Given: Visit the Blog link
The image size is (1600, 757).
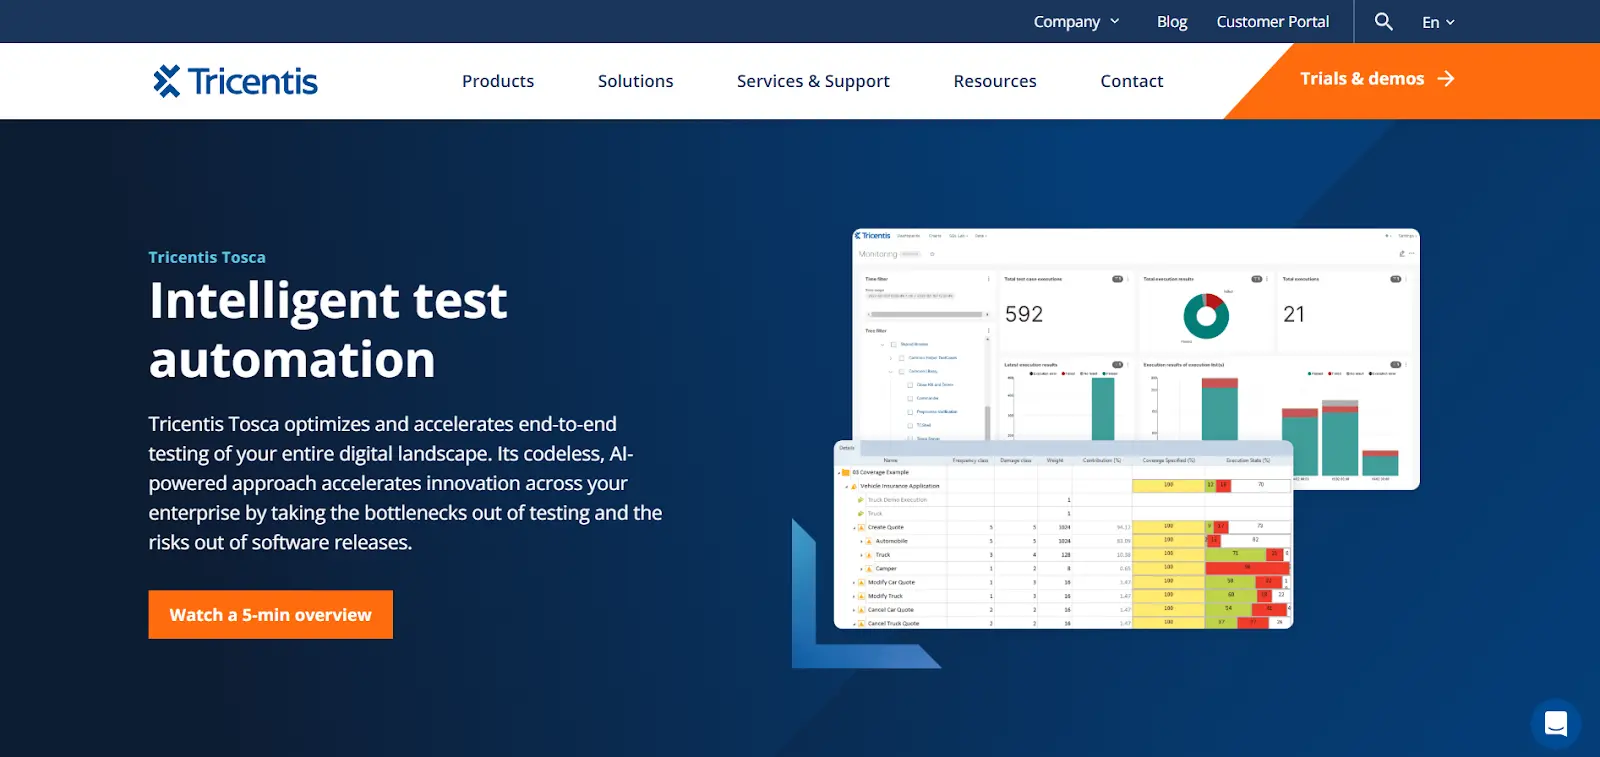Looking at the screenshot, I should click(x=1172, y=21).
